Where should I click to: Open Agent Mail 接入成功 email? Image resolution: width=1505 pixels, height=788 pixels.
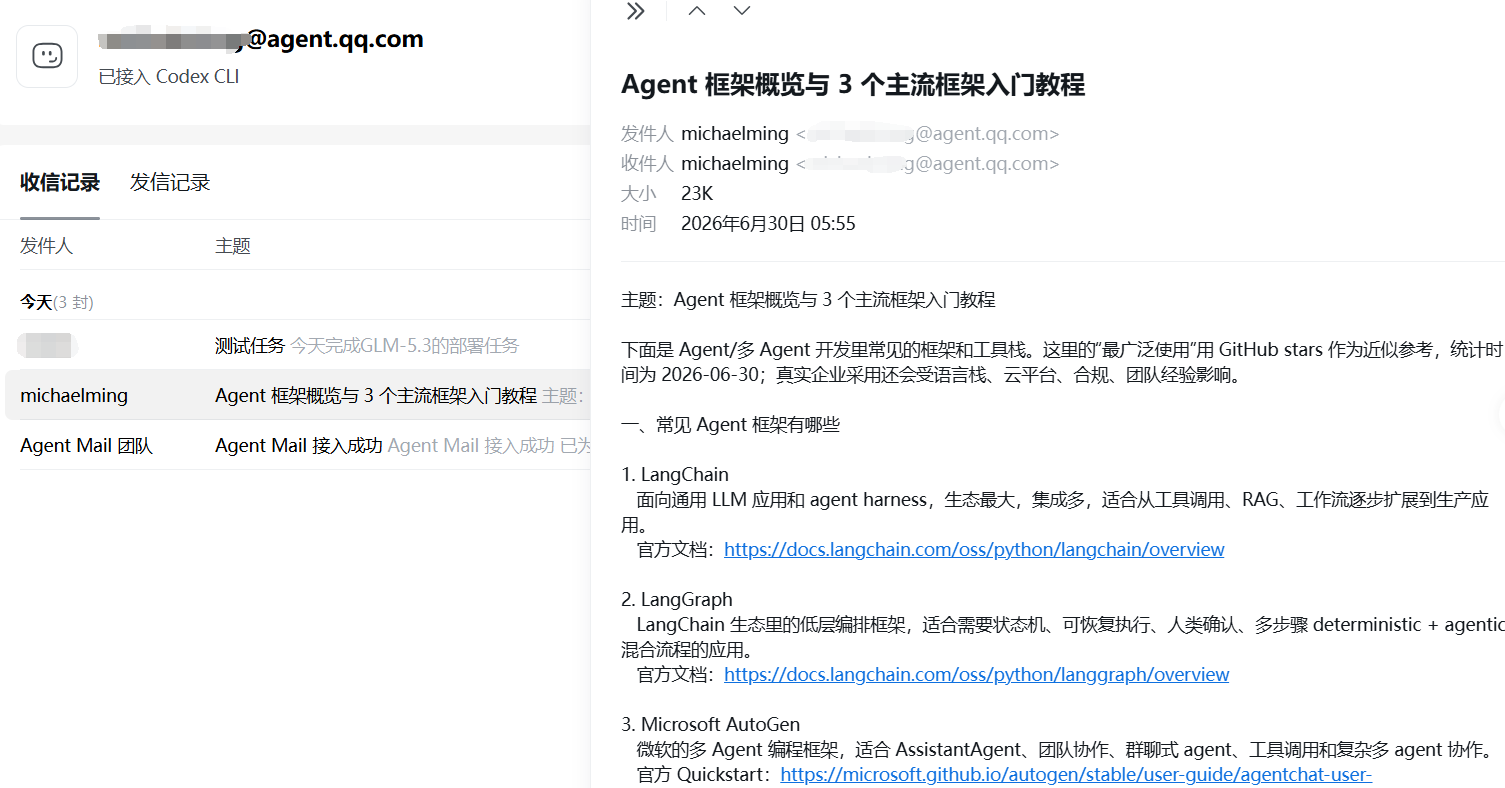point(297,445)
